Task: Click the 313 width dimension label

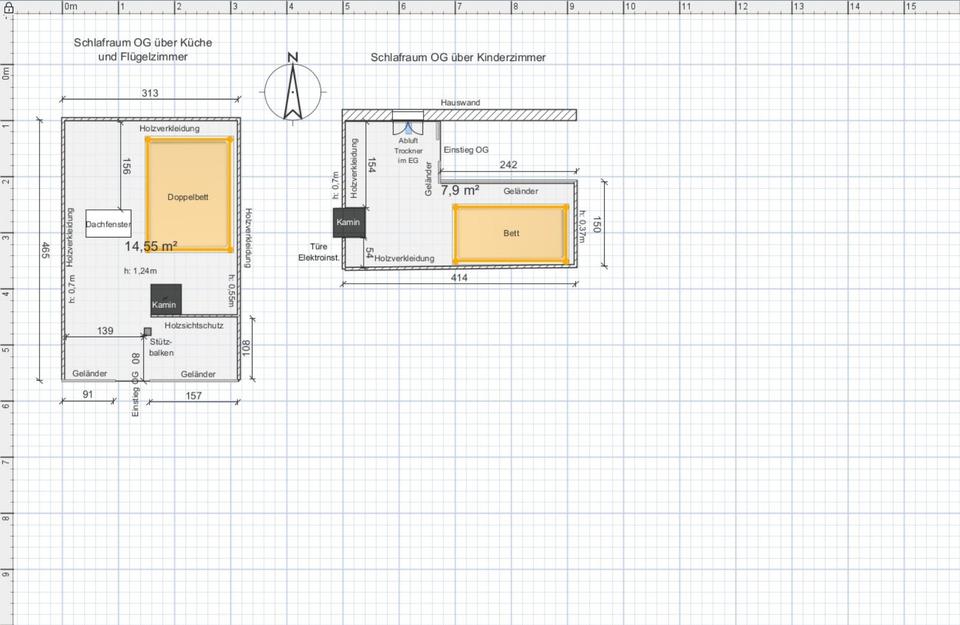Action: pyautogui.click(x=150, y=93)
